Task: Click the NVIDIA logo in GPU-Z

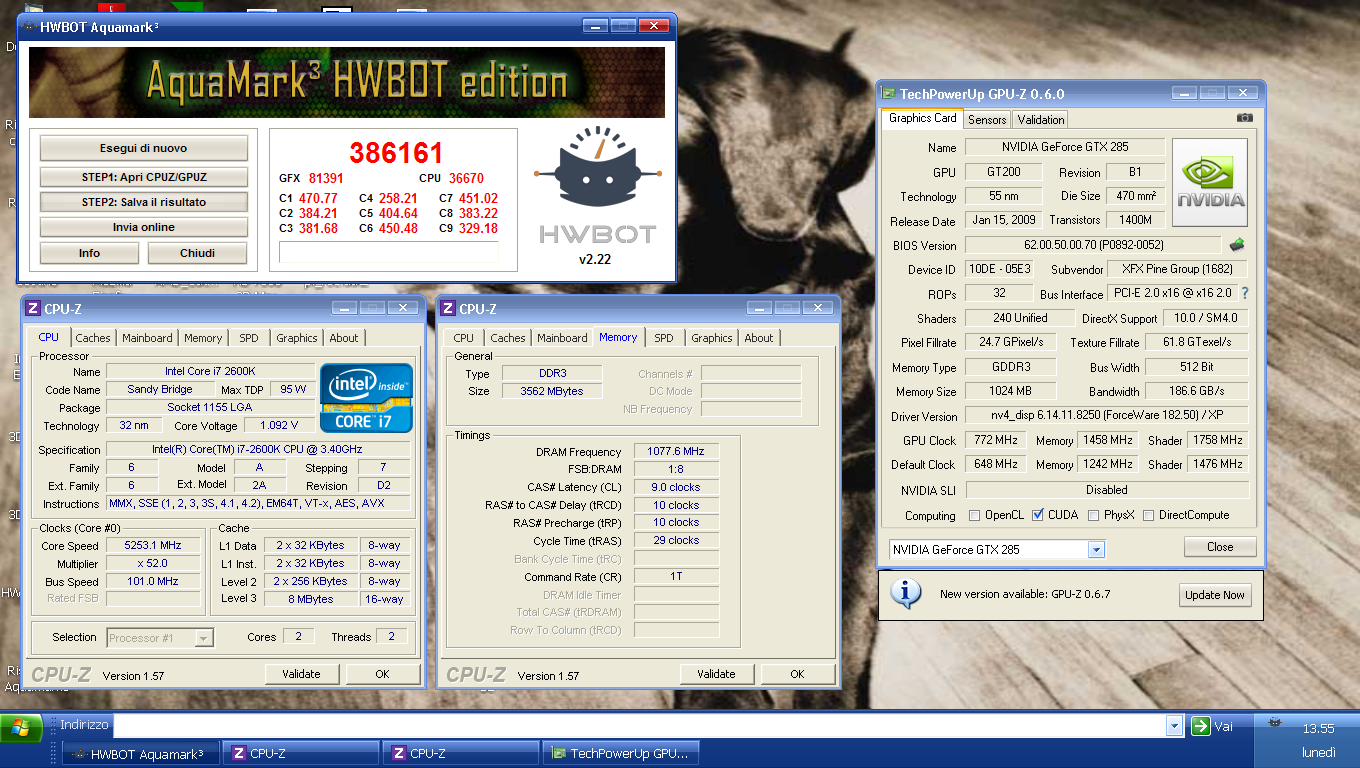Action: [x=1210, y=182]
